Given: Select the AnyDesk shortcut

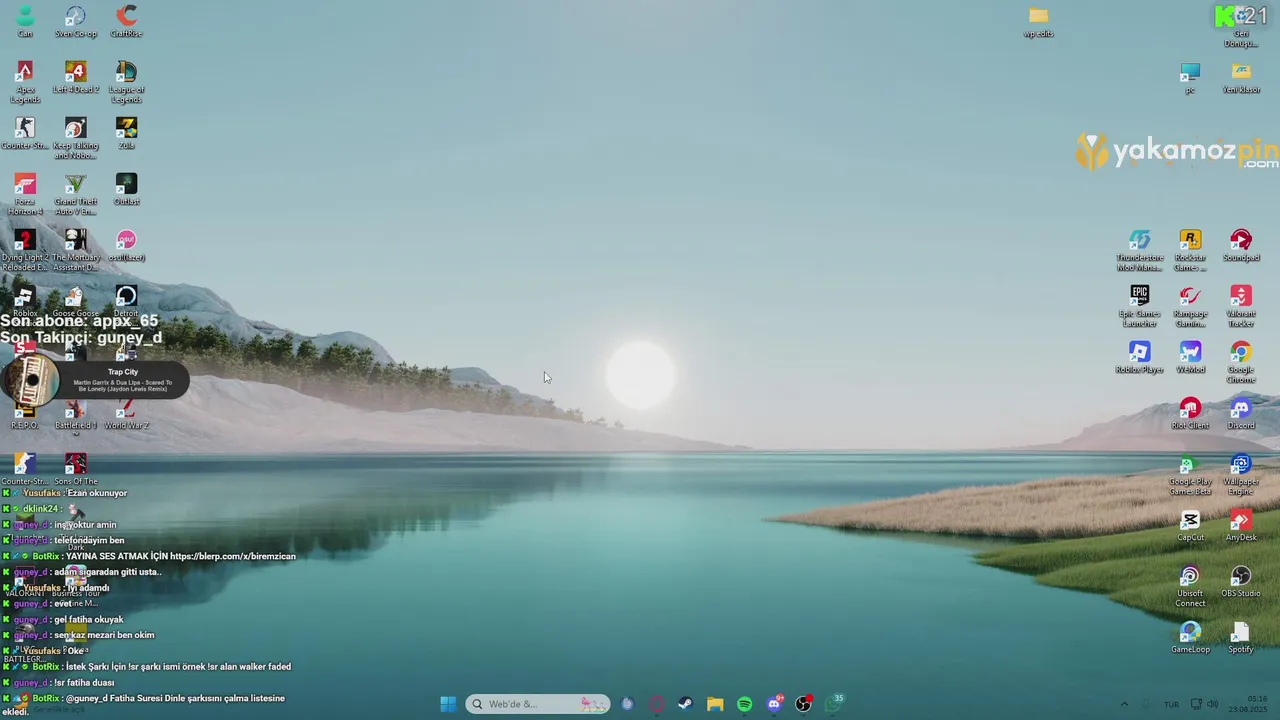Looking at the screenshot, I should click(1241, 525).
